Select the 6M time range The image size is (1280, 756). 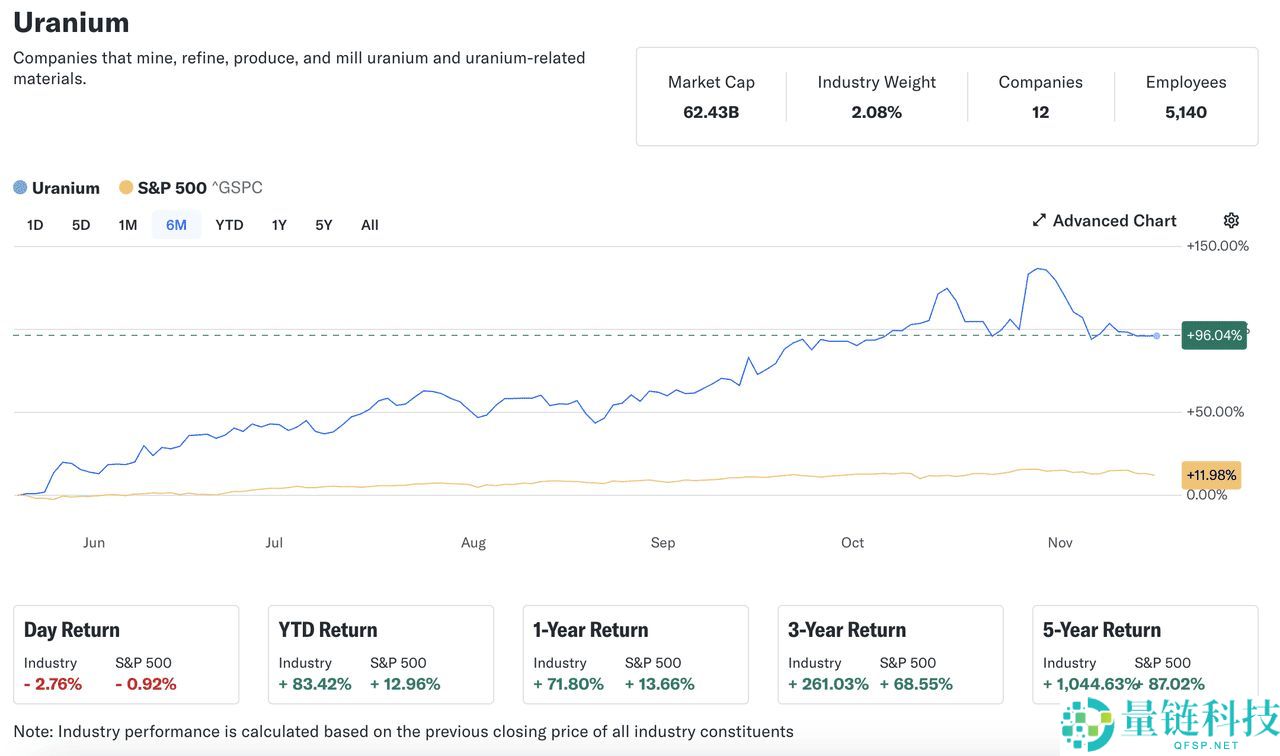[176, 225]
